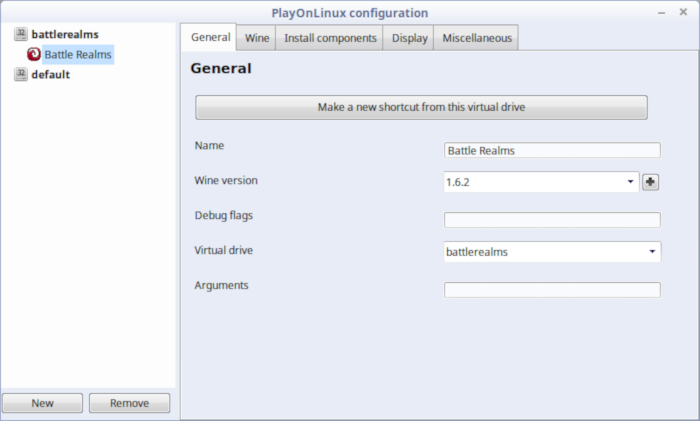Select the battlerealms drive tree item
This screenshot has width=700, height=421.
(65, 34)
